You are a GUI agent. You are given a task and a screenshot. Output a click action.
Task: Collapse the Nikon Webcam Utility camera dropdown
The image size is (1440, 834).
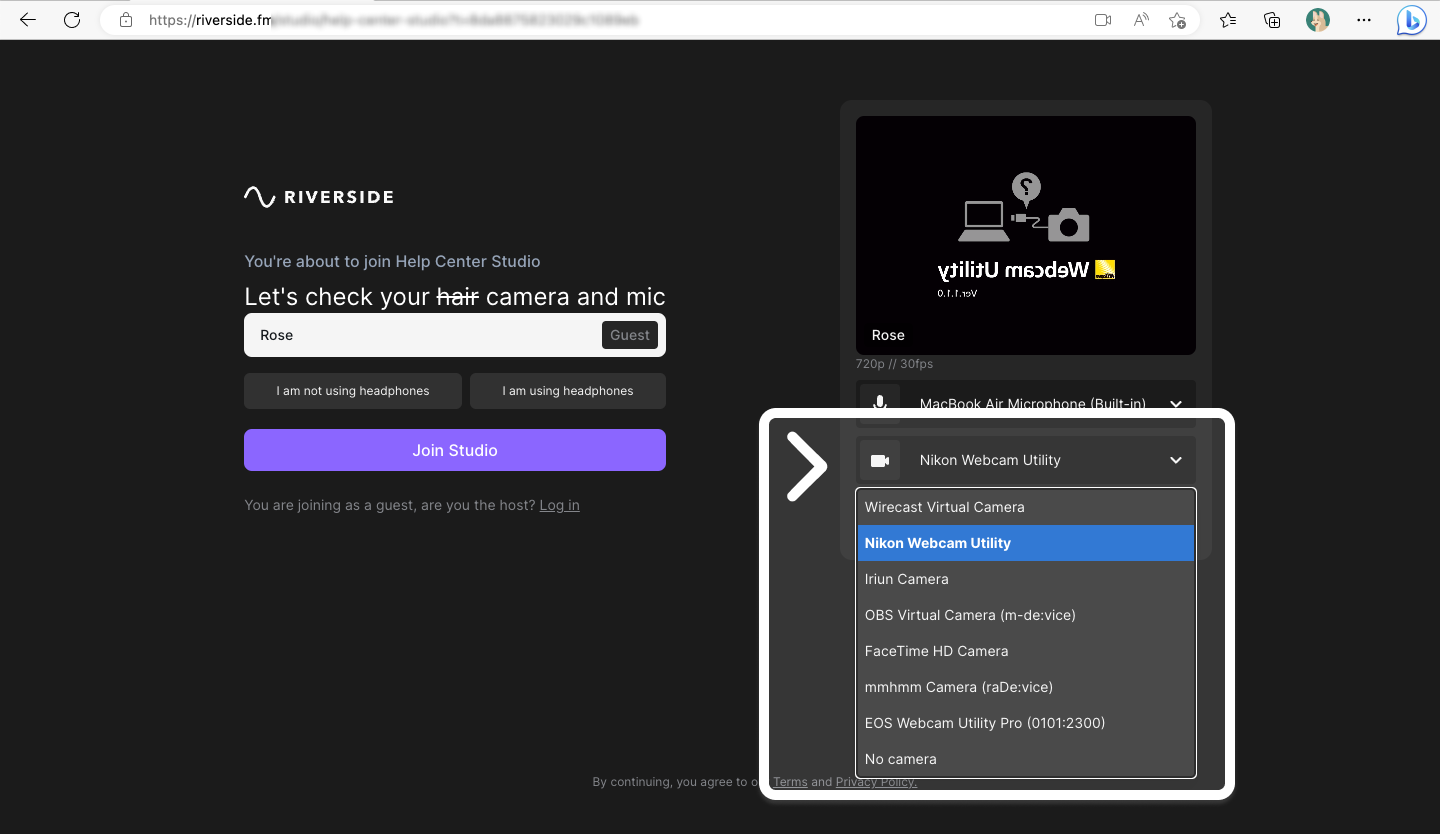[x=1176, y=460]
